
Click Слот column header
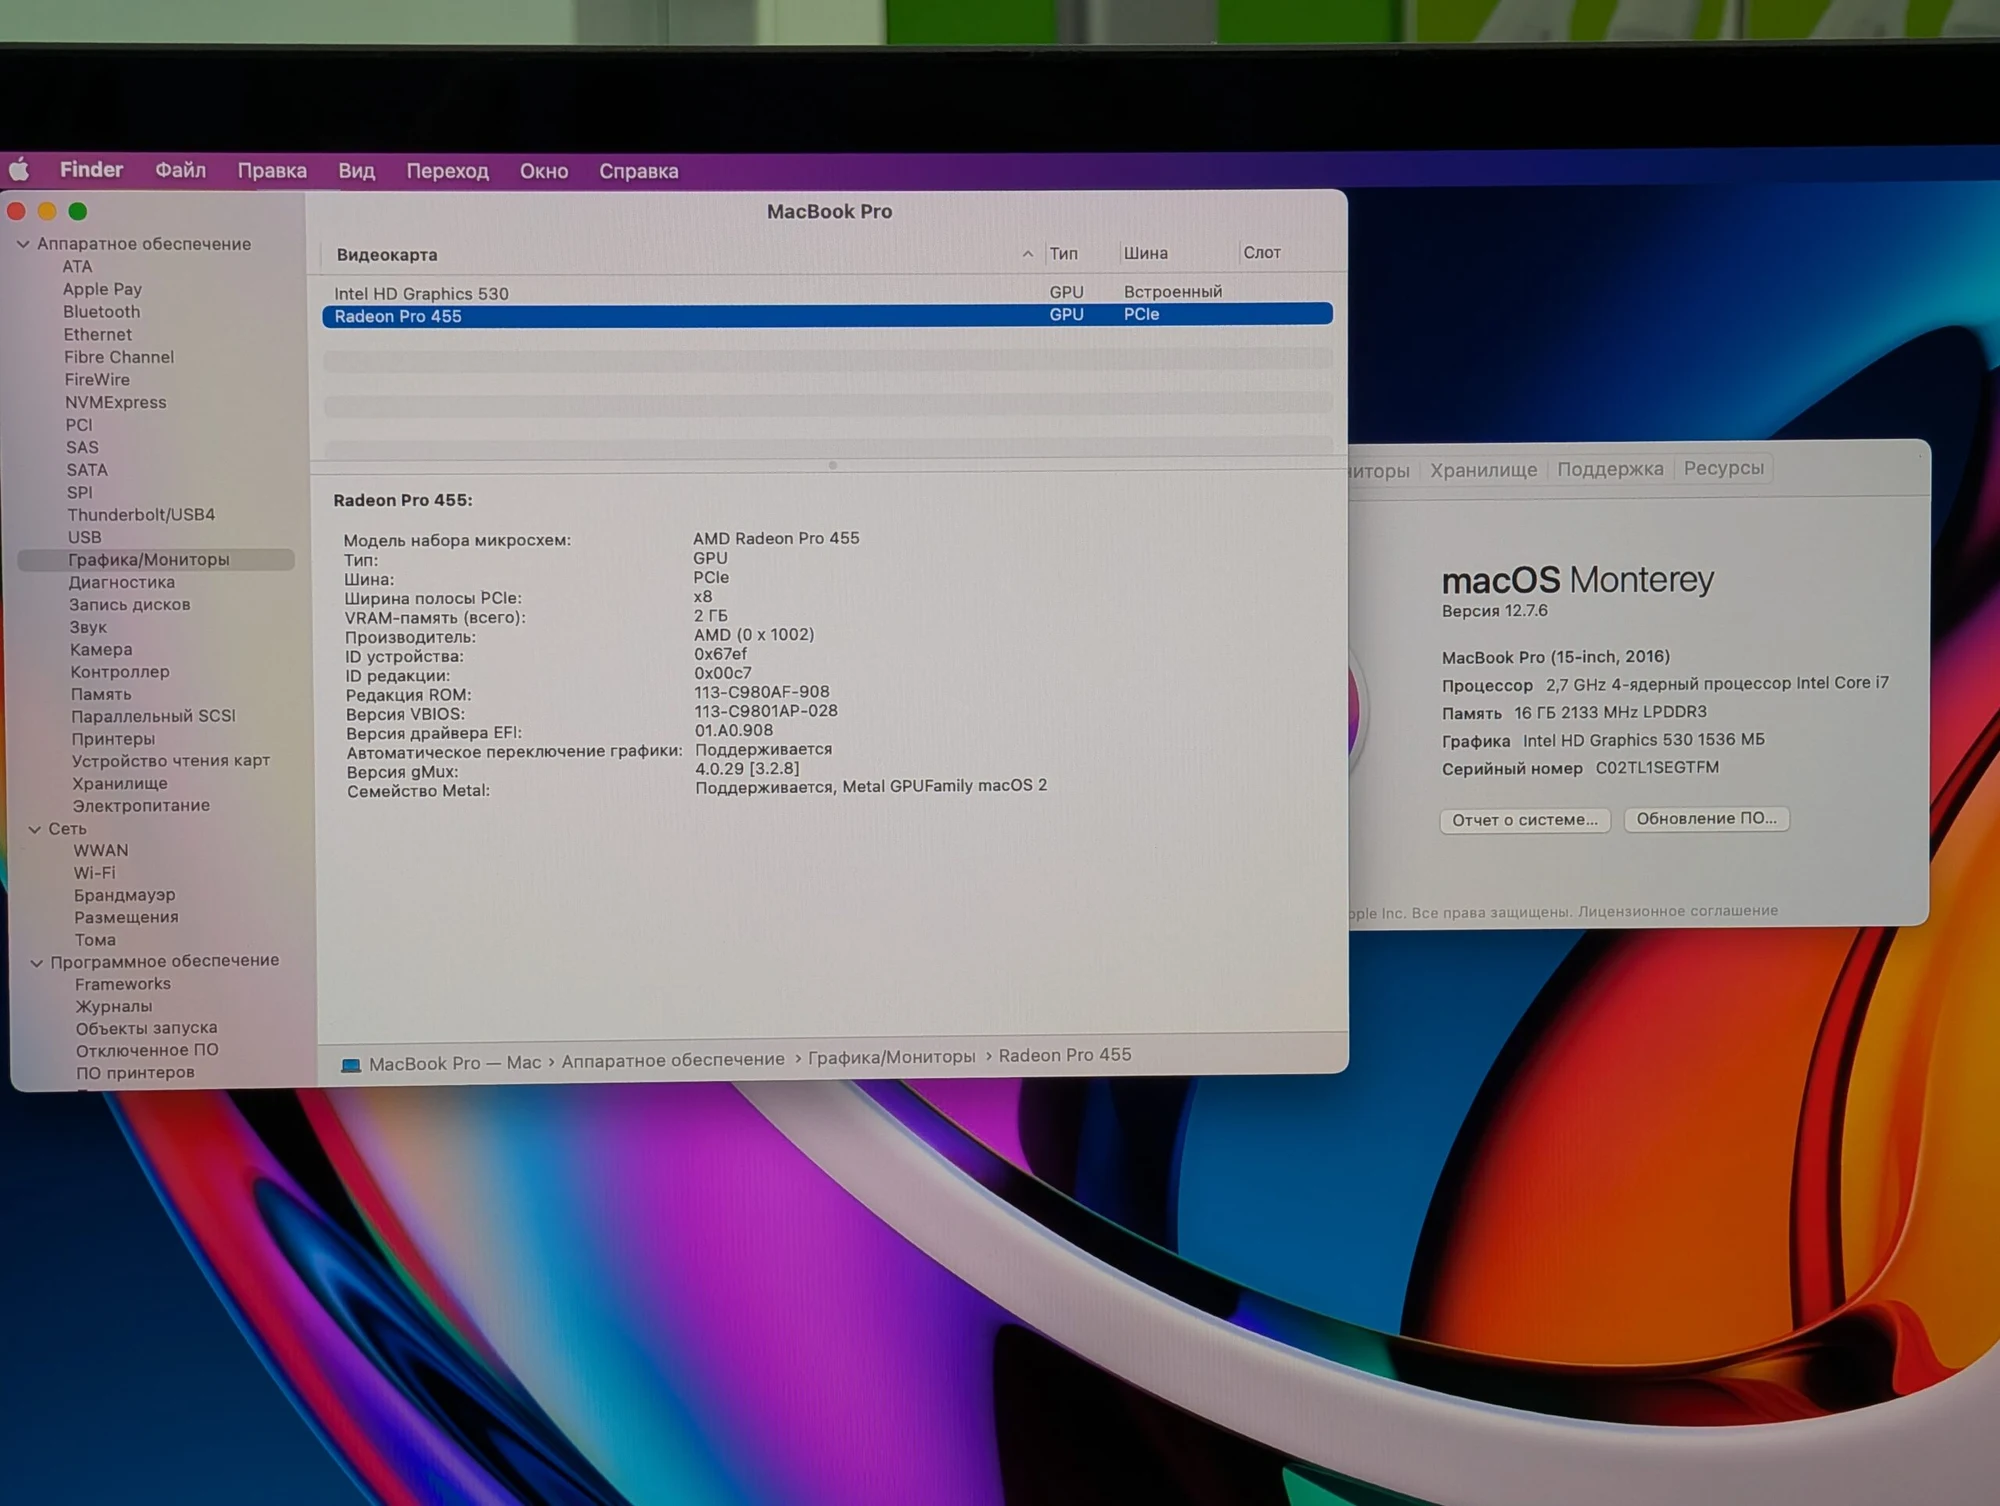point(1262,253)
